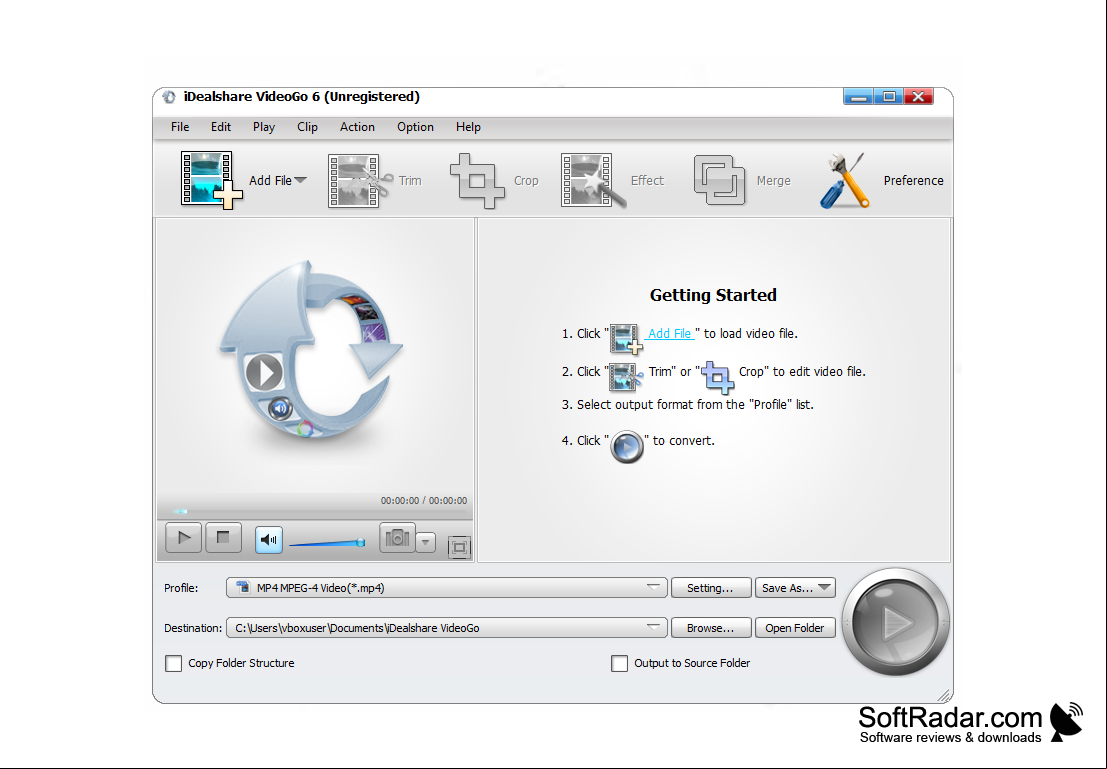Click the Setting... button
Screen dimensions: 1107x769
click(710, 588)
